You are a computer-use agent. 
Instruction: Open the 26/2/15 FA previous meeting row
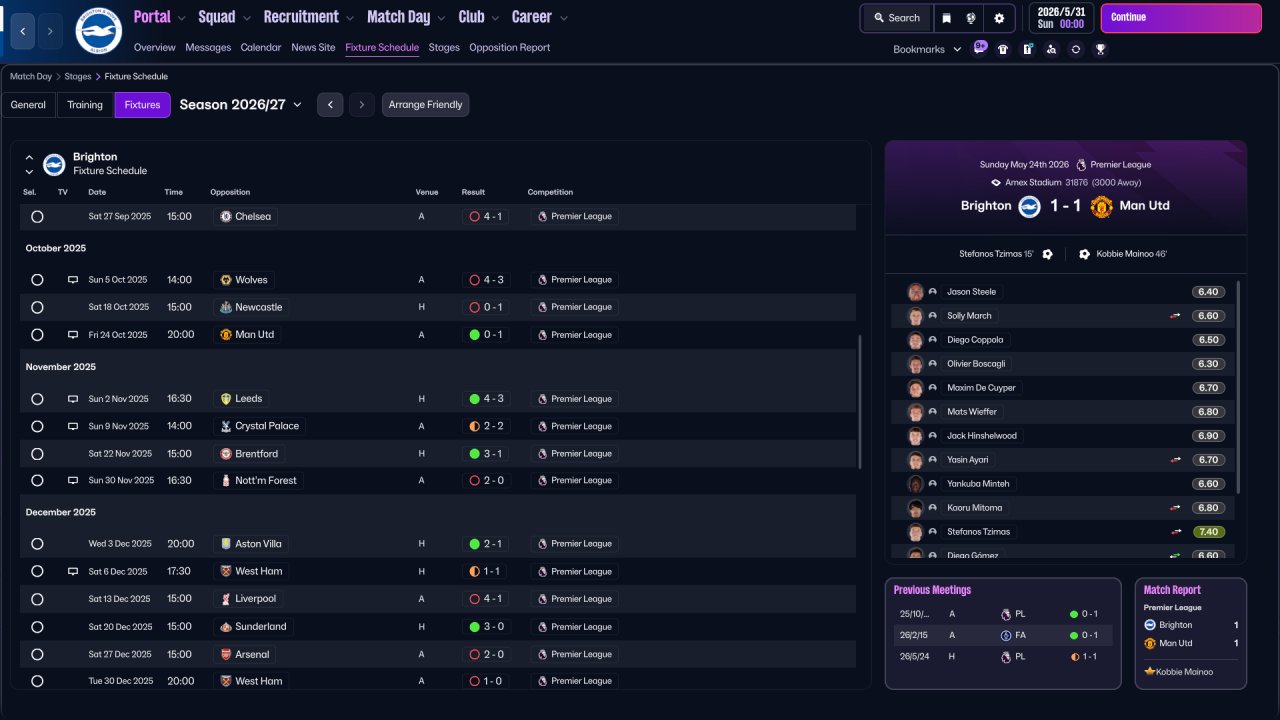(1003, 636)
